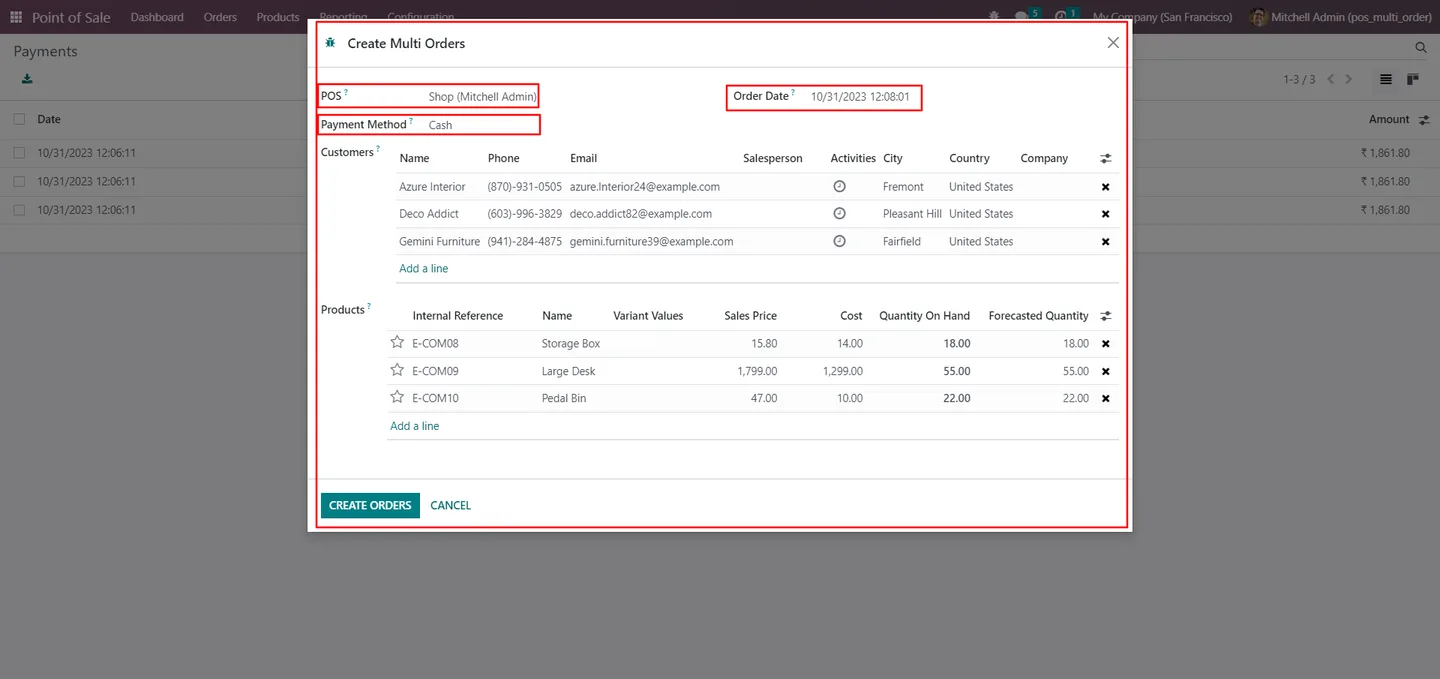The height and width of the screenshot is (679, 1440).
Task: Remove the Deco Addict customer row
Action: click(1105, 214)
